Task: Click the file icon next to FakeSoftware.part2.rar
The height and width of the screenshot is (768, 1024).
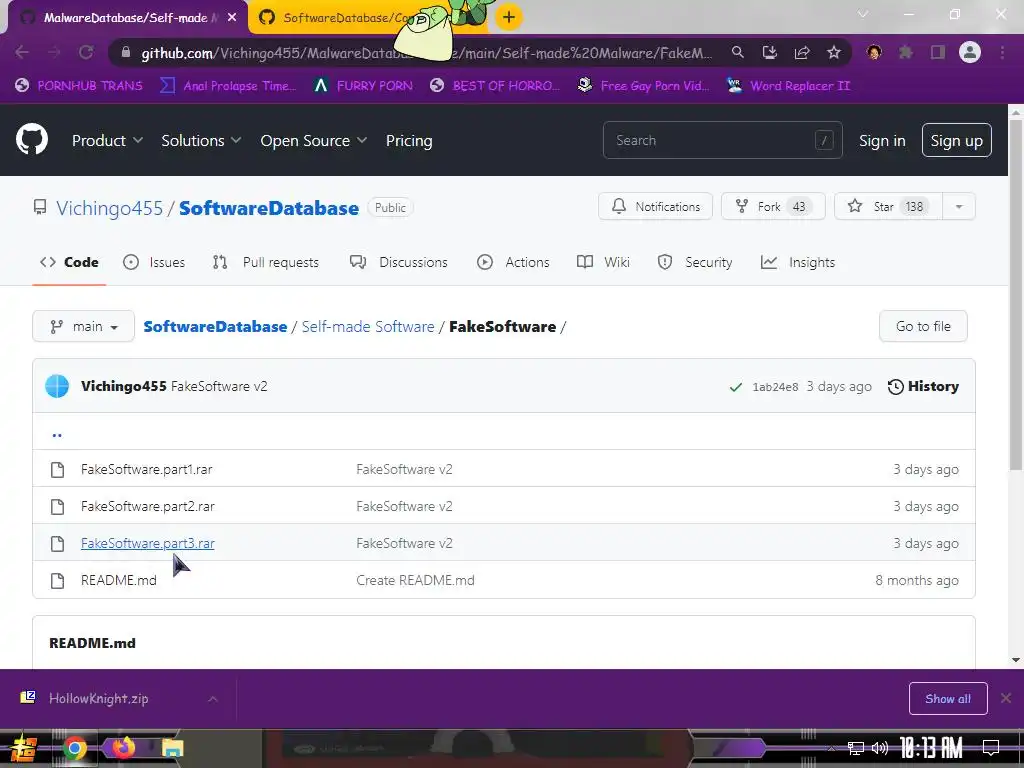Action: point(57,507)
